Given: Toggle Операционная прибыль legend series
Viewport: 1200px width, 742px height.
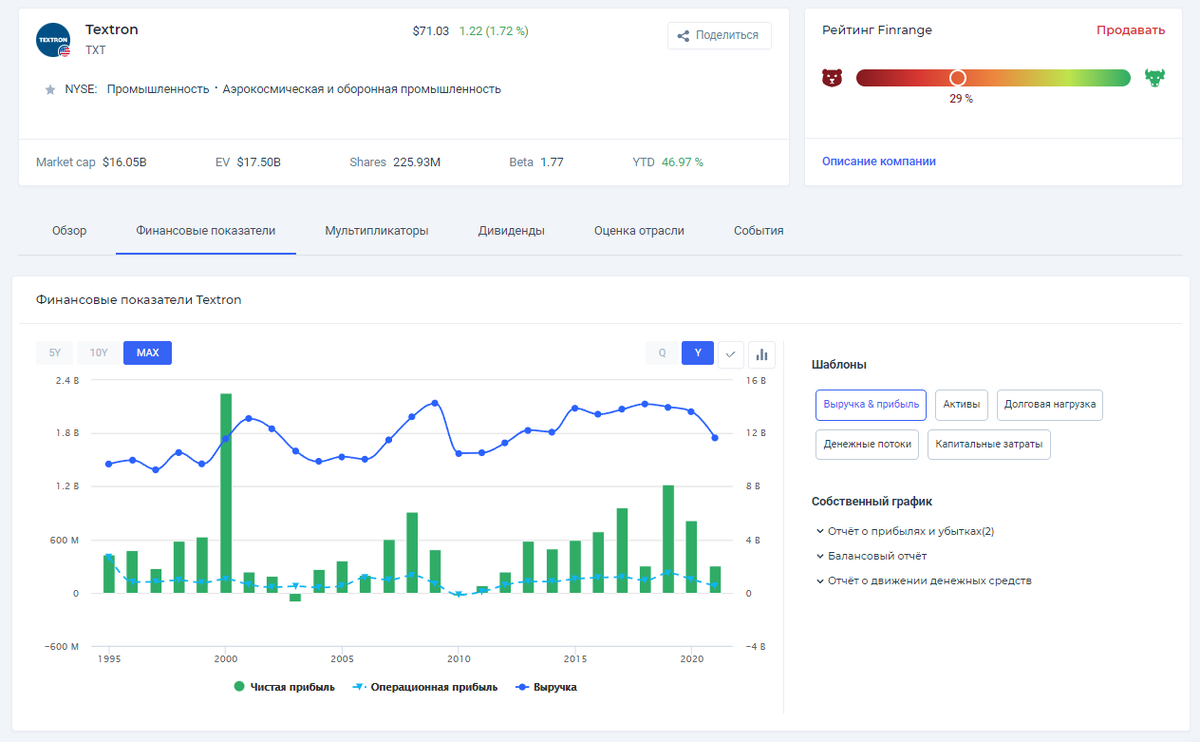Looking at the screenshot, I should coord(426,687).
